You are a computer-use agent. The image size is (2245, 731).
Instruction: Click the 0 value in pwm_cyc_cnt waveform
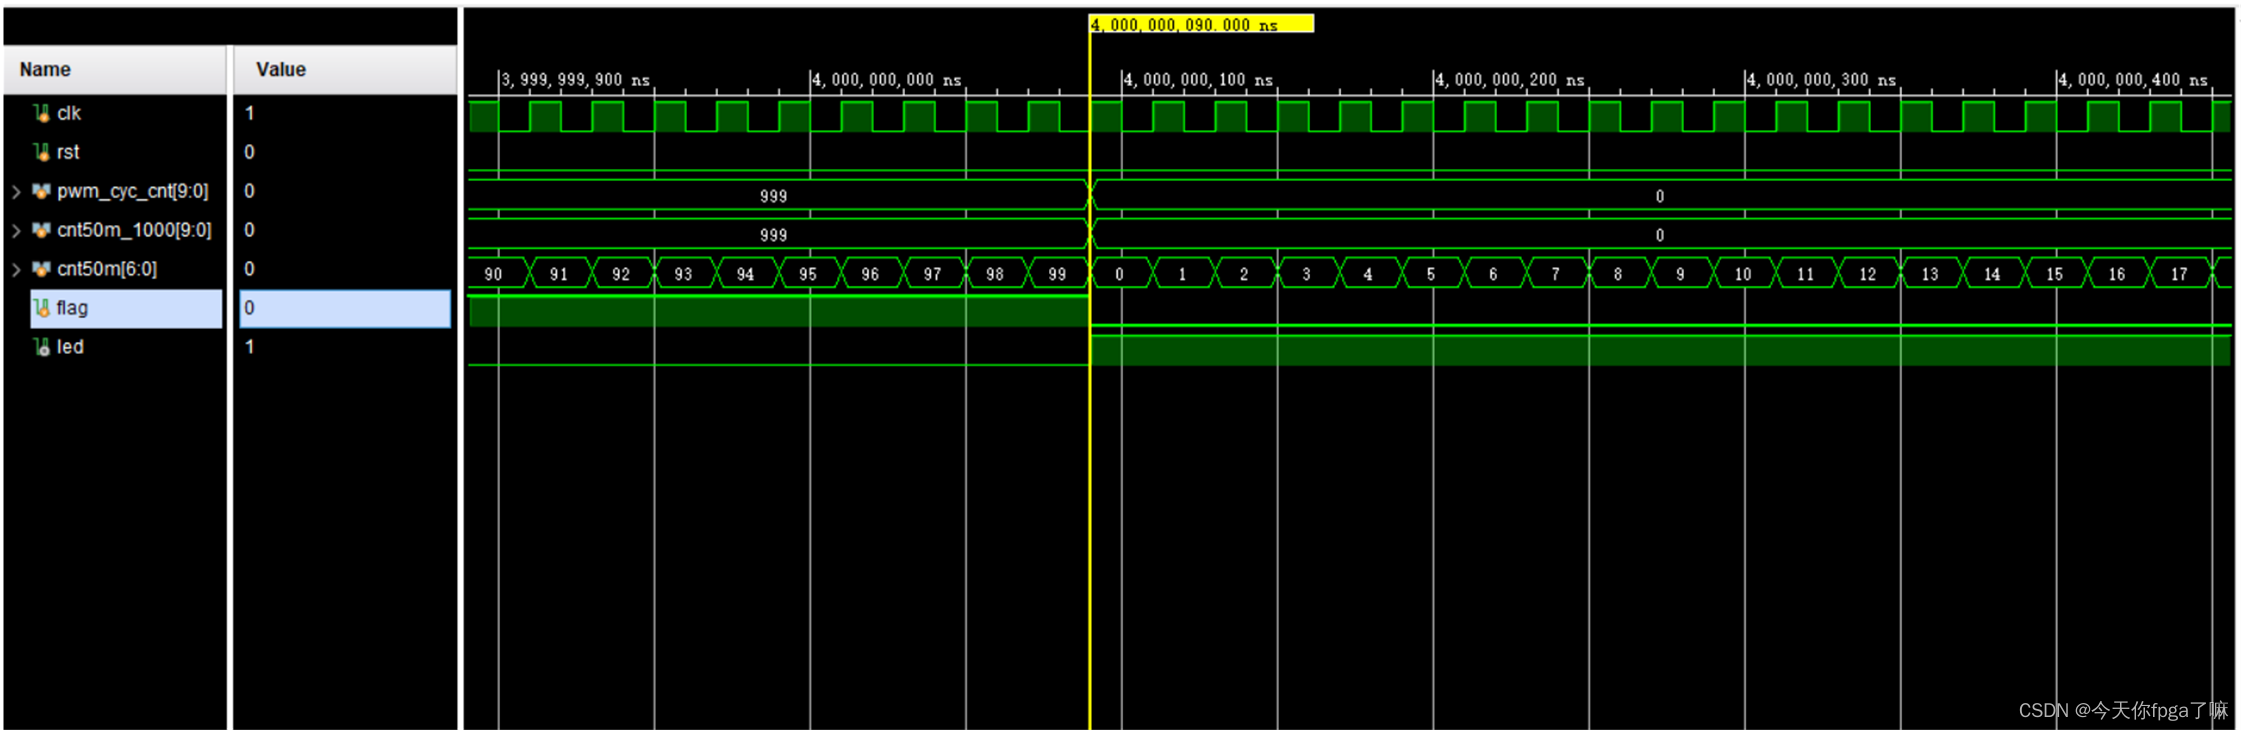point(1659,196)
